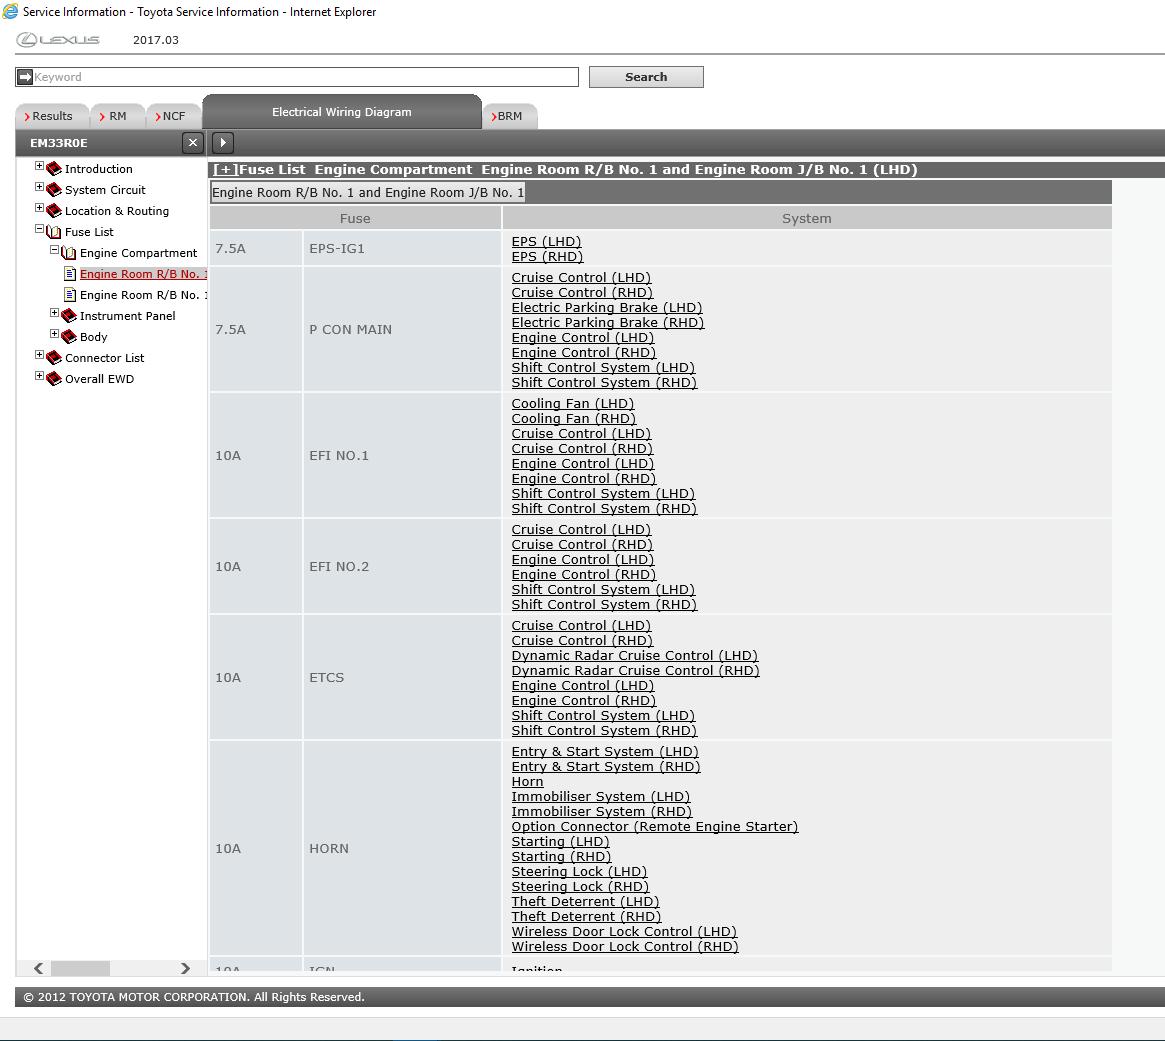Click the Overall EWD book icon
1165x1041 pixels.
point(53,379)
